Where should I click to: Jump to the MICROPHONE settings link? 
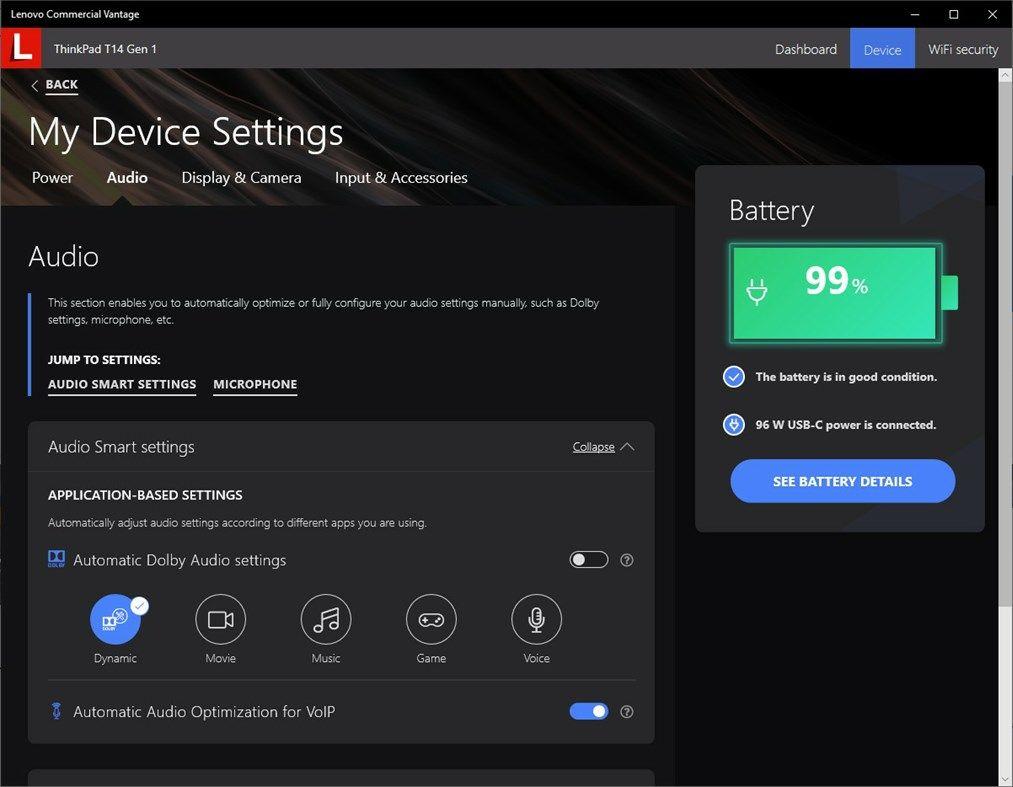click(x=255, y=384)
